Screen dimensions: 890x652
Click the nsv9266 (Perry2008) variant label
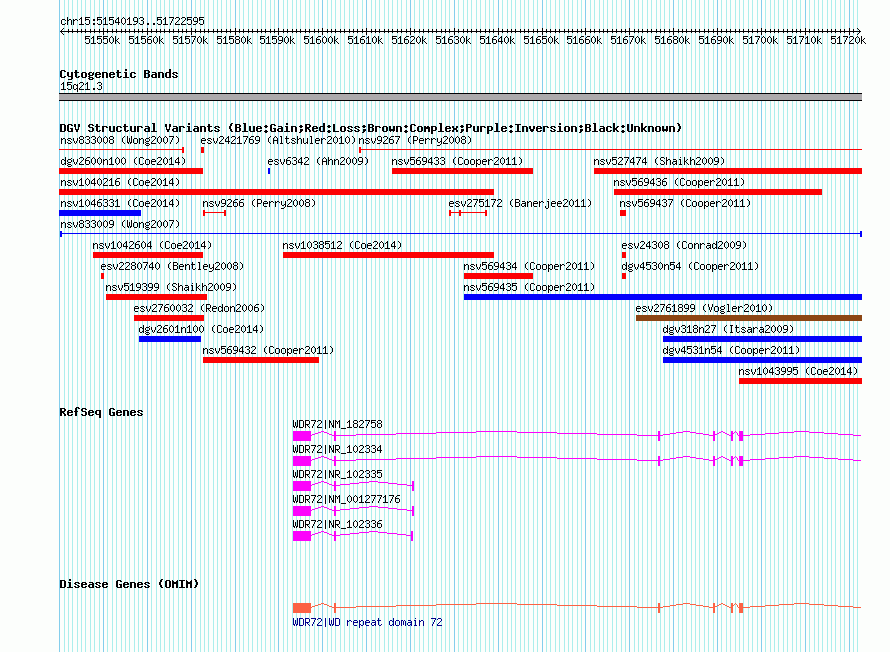click(x=259, y=203)
